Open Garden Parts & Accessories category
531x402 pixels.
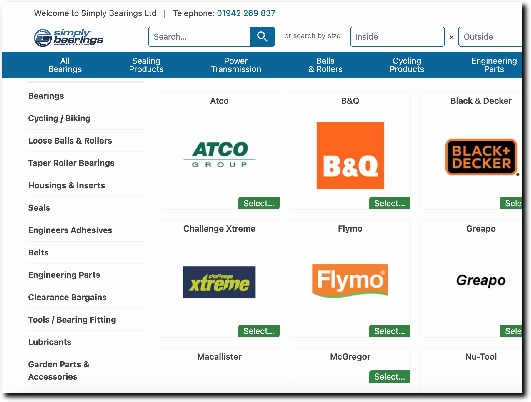coord(59,371)
